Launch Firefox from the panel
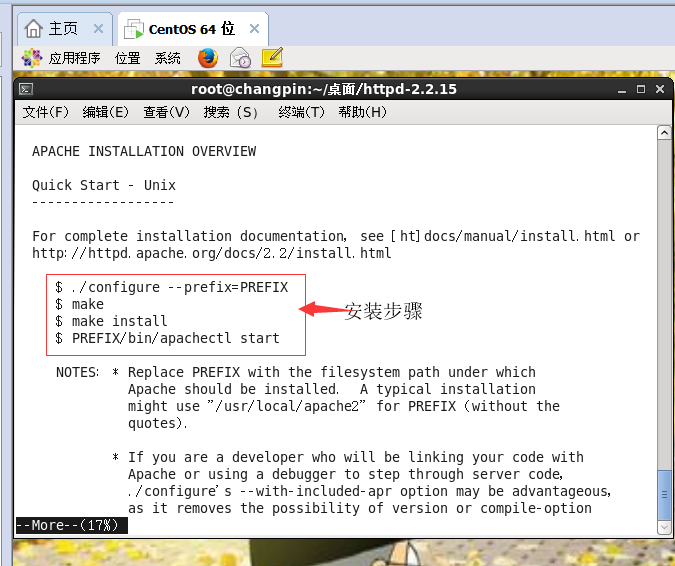Viewport: 675px width, 566px height. pos(207,58)
